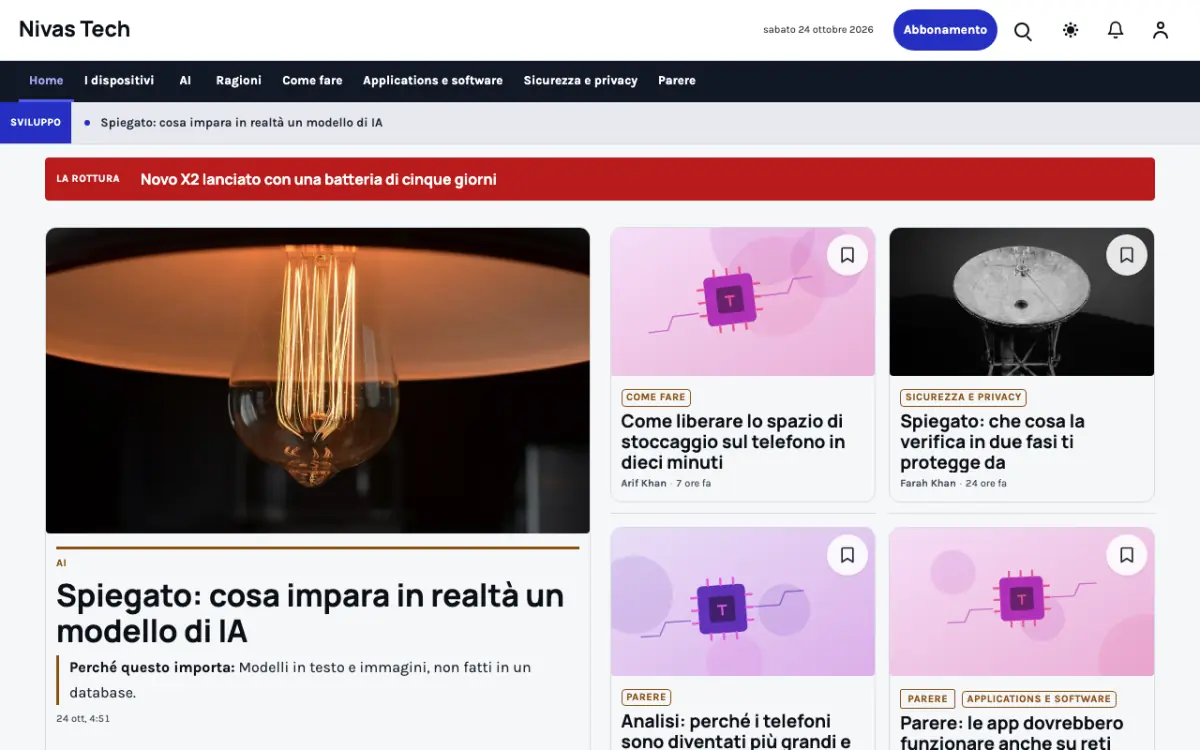1200x750 pixels.
Task: Open chip thumbnail of 'Parere: le app' article
Action: point(1022,602)
